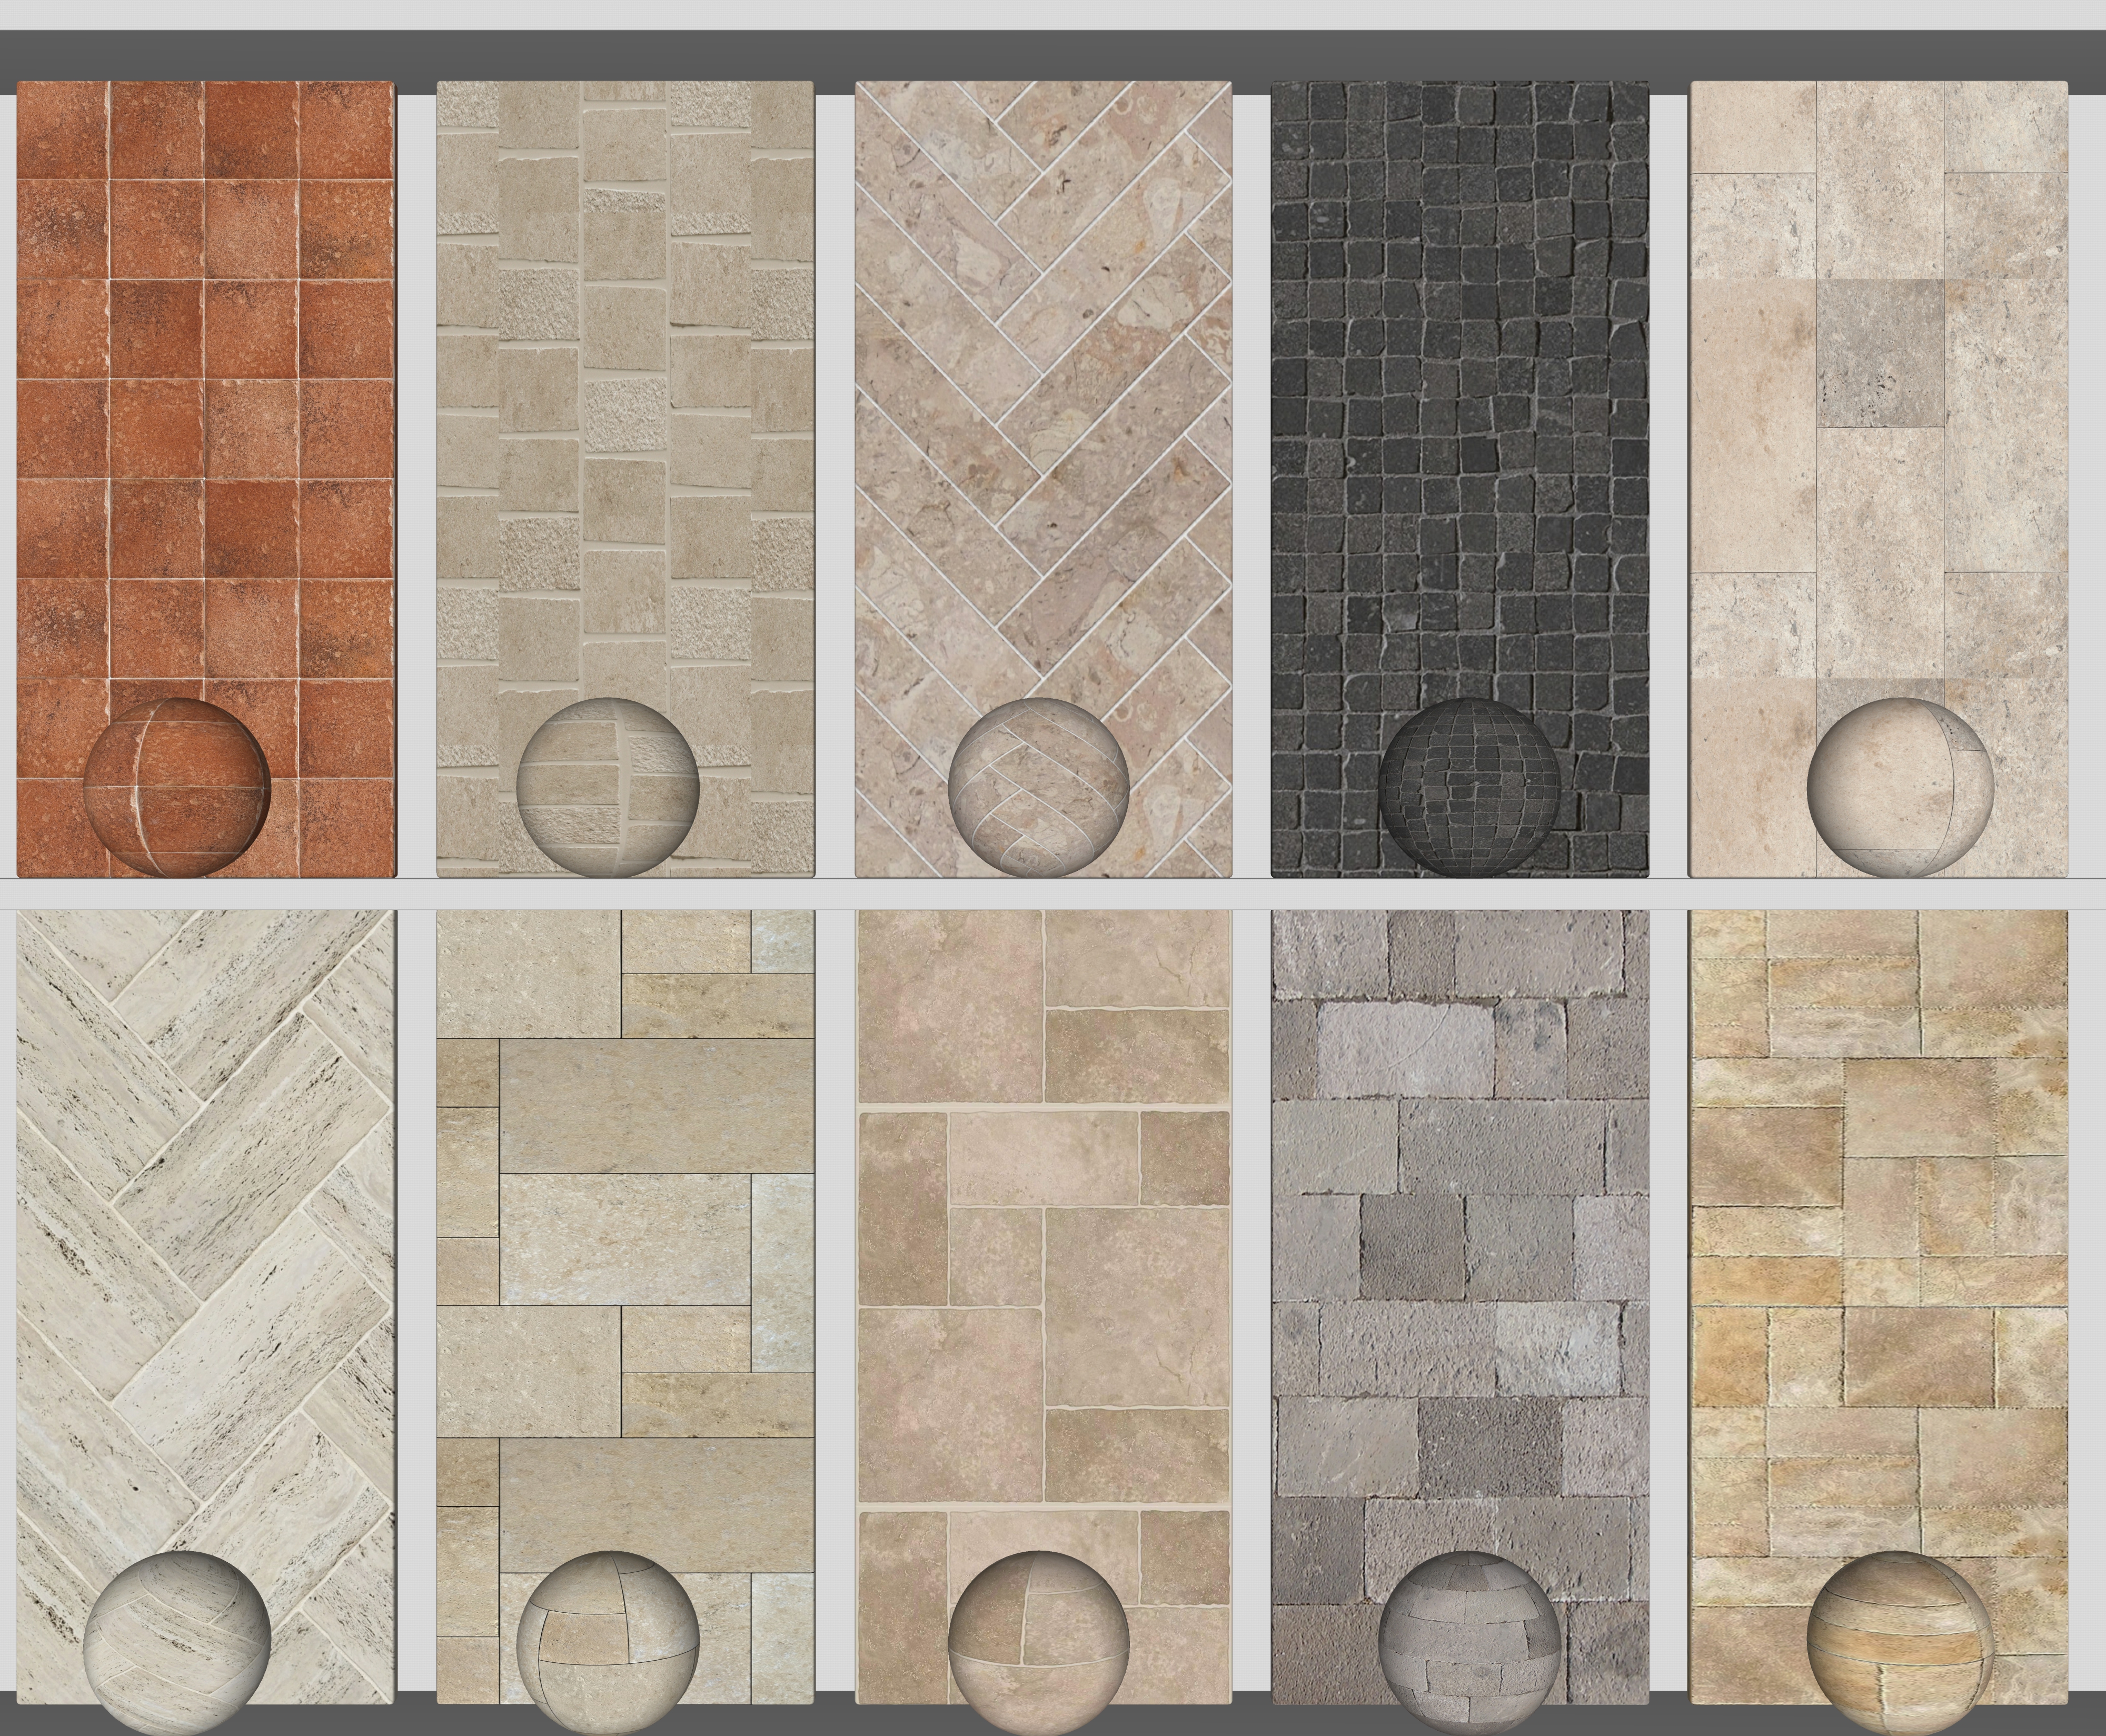Click the golden travertine paver preview sphere
2106x1736 pixels.
(1901, 1643)
